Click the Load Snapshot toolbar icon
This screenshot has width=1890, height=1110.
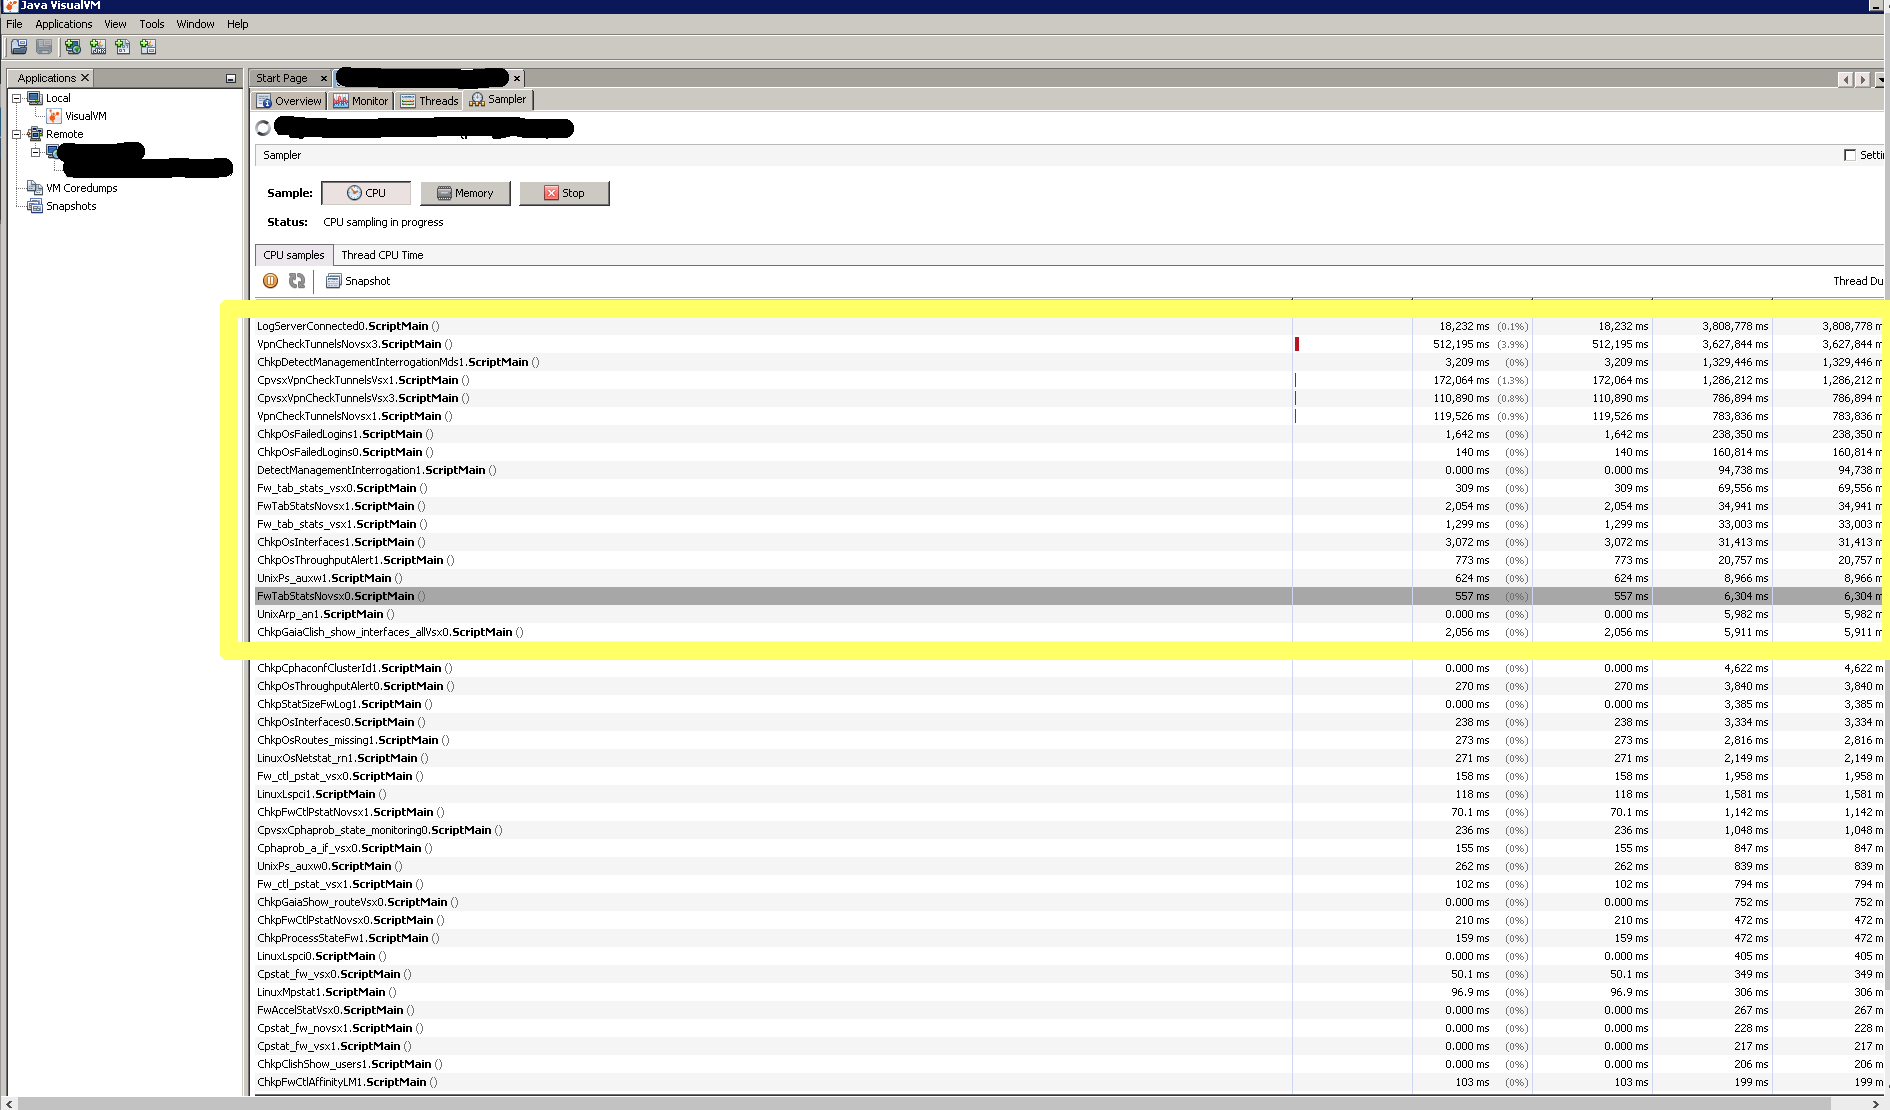[x=19, y=47]
